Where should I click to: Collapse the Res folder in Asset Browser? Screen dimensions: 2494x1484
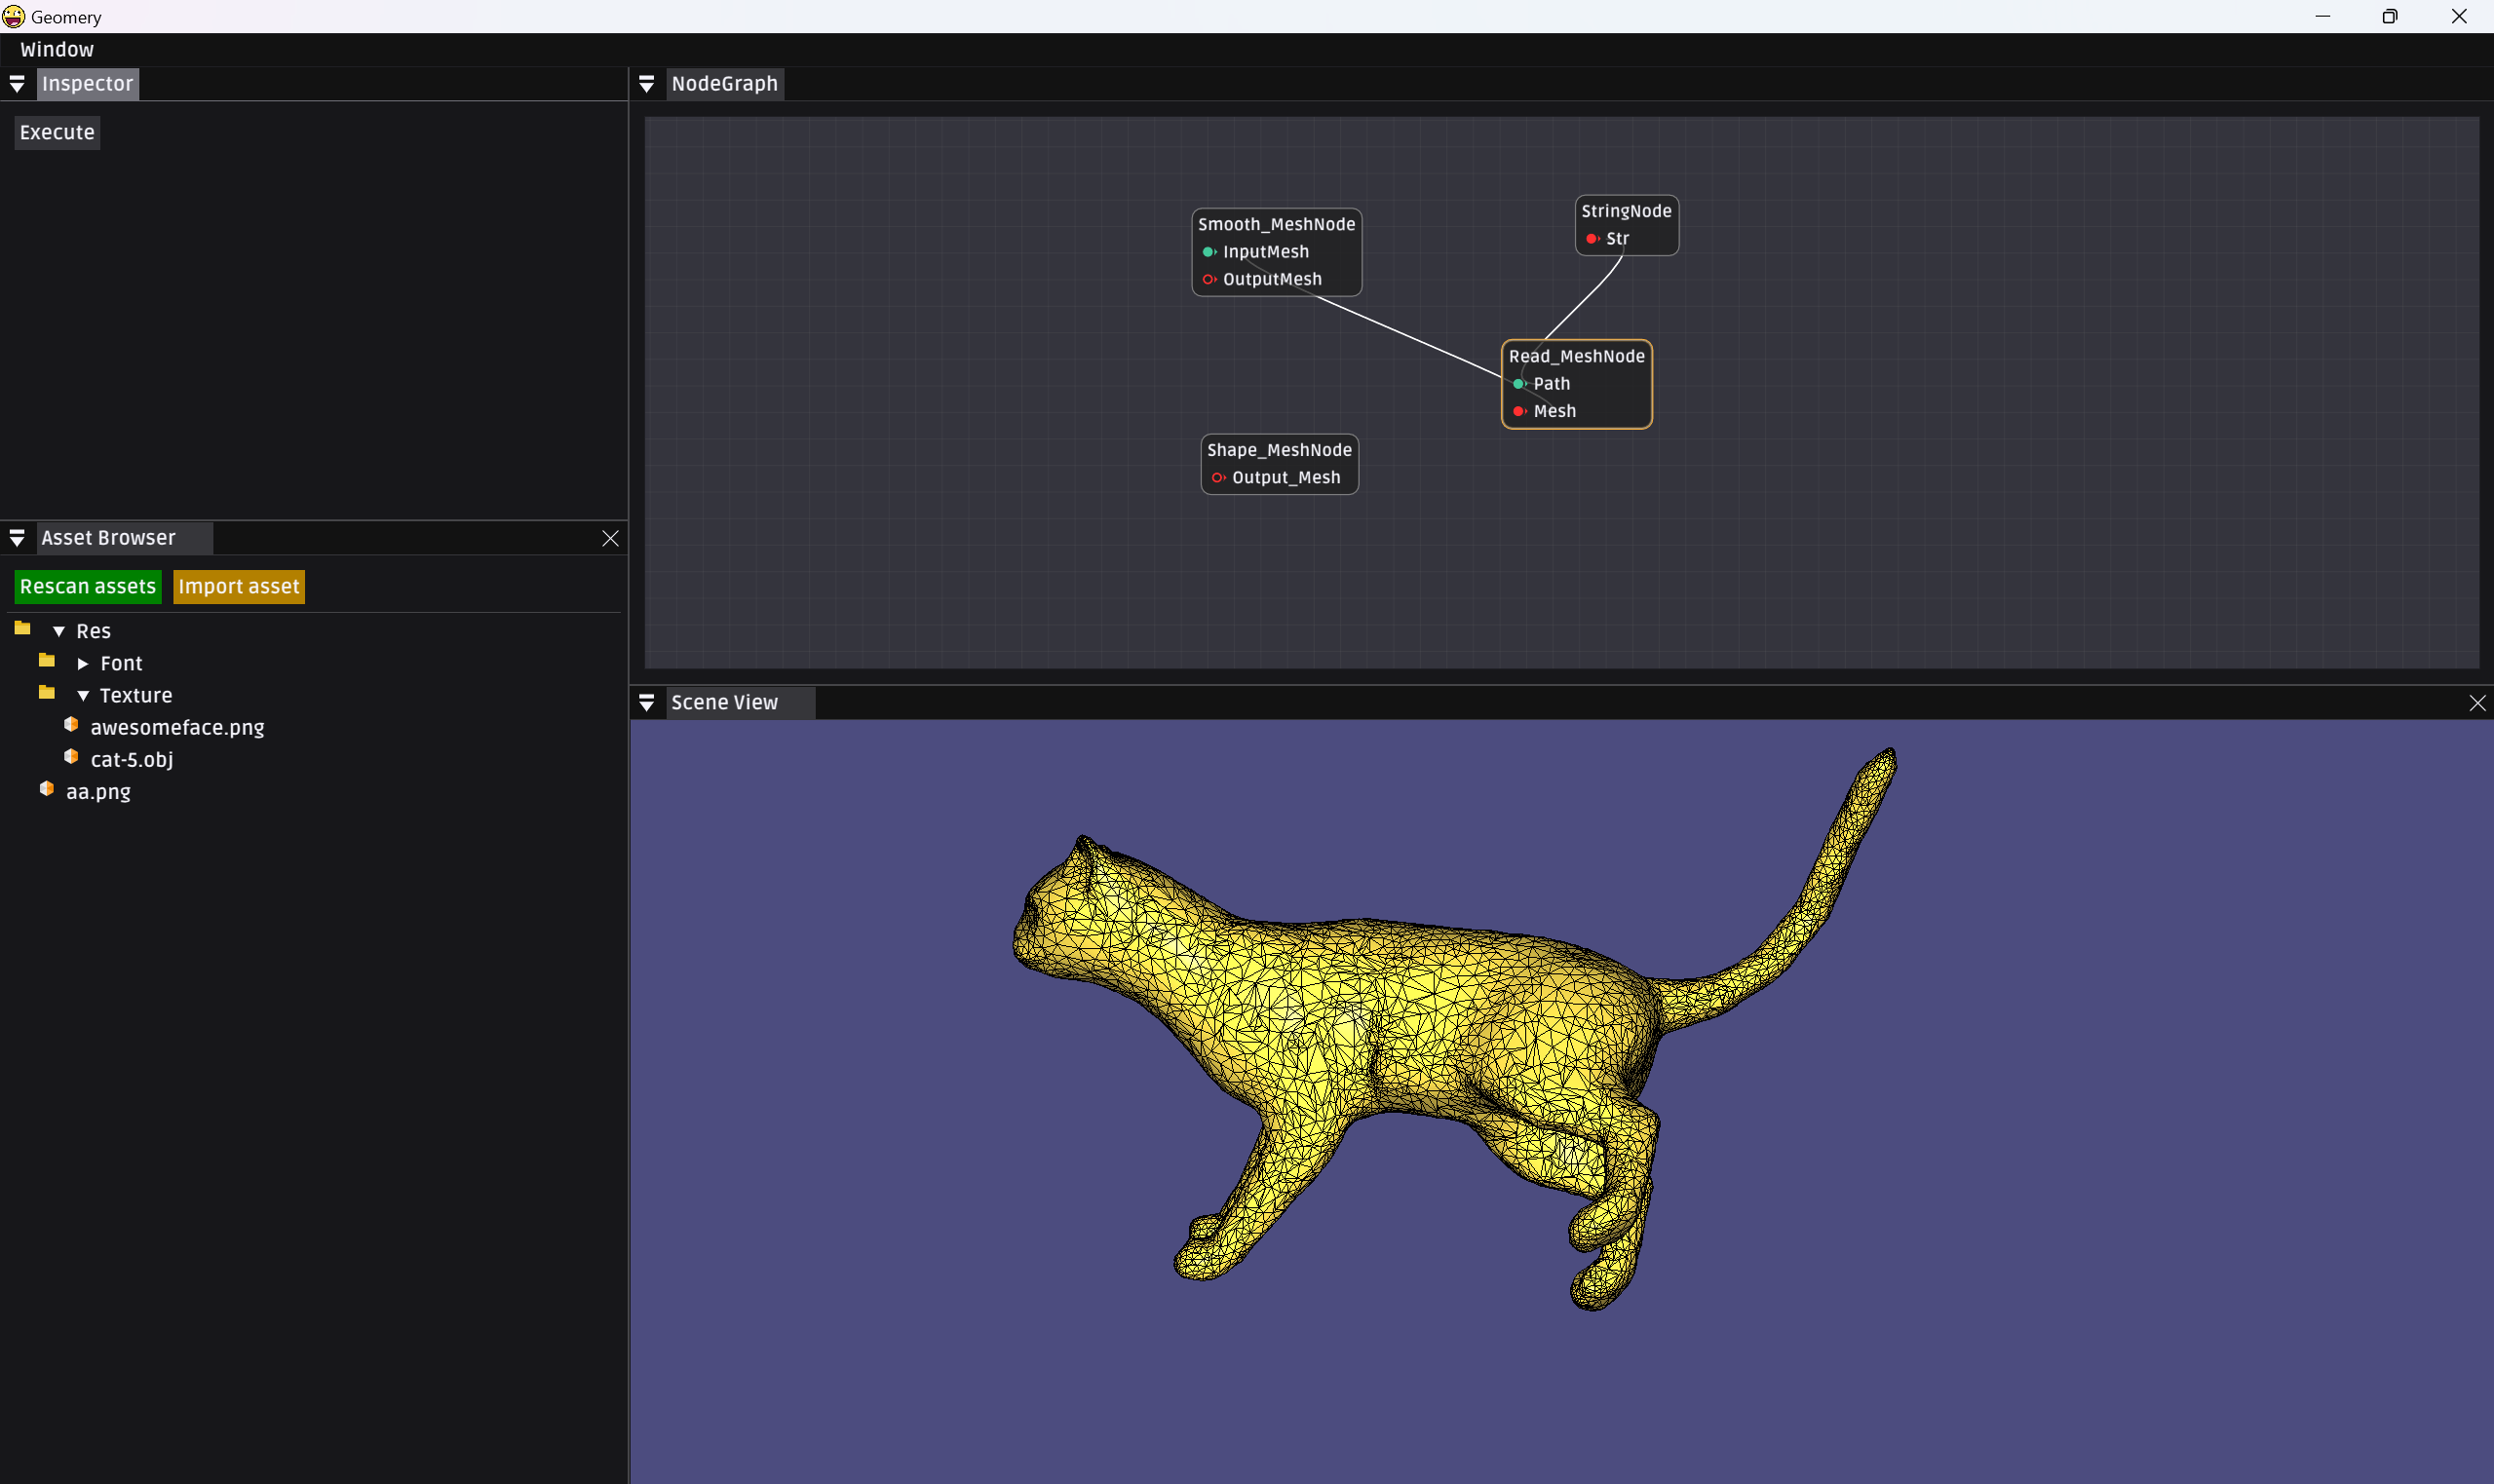coord(58,630)
